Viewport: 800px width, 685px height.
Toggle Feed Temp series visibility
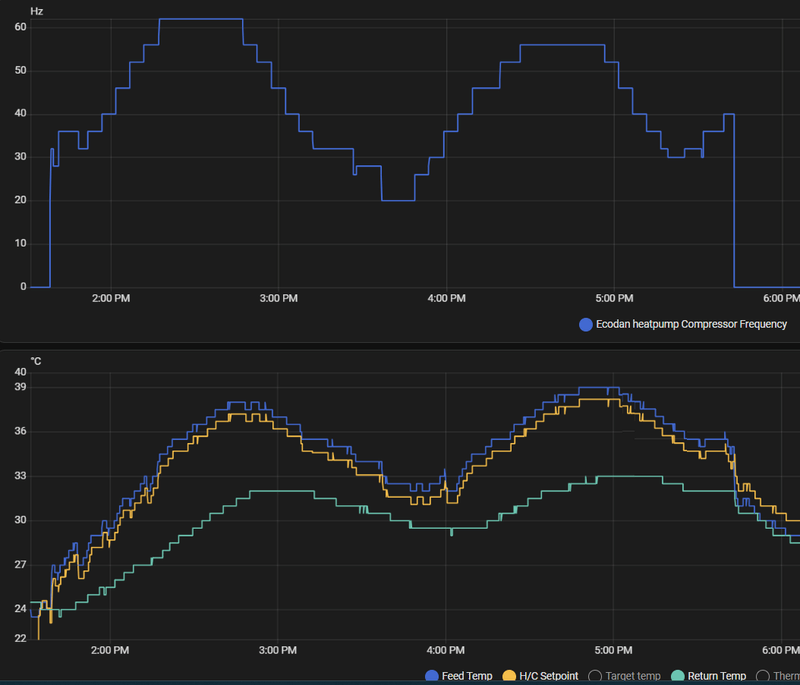(459, 676)
